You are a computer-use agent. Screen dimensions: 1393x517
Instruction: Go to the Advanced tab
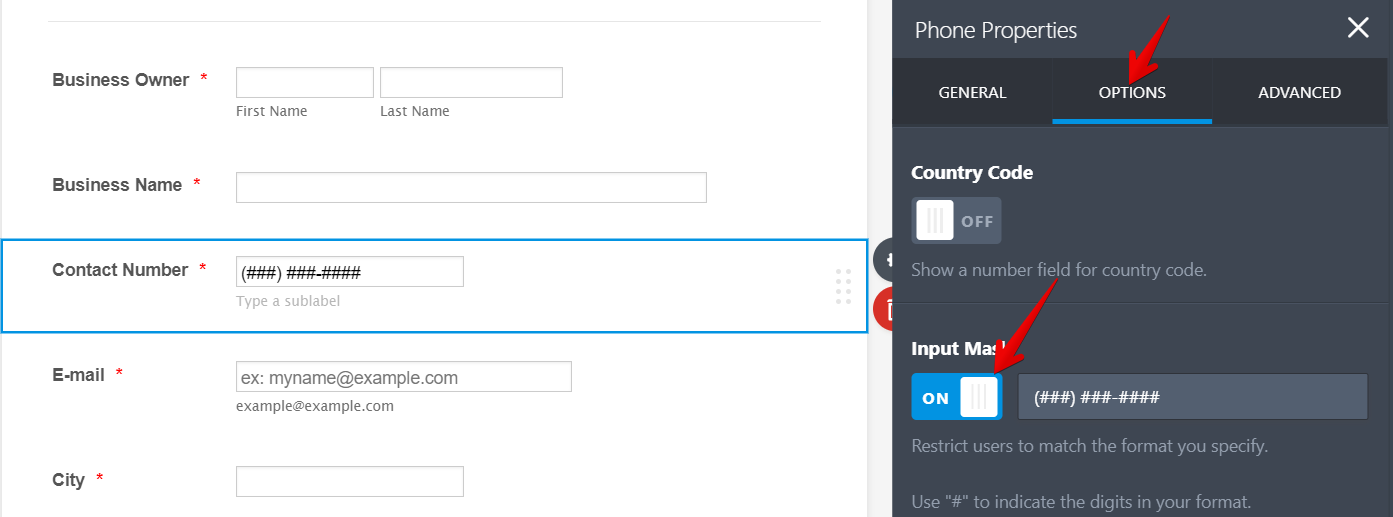(x=1299, y=93)
